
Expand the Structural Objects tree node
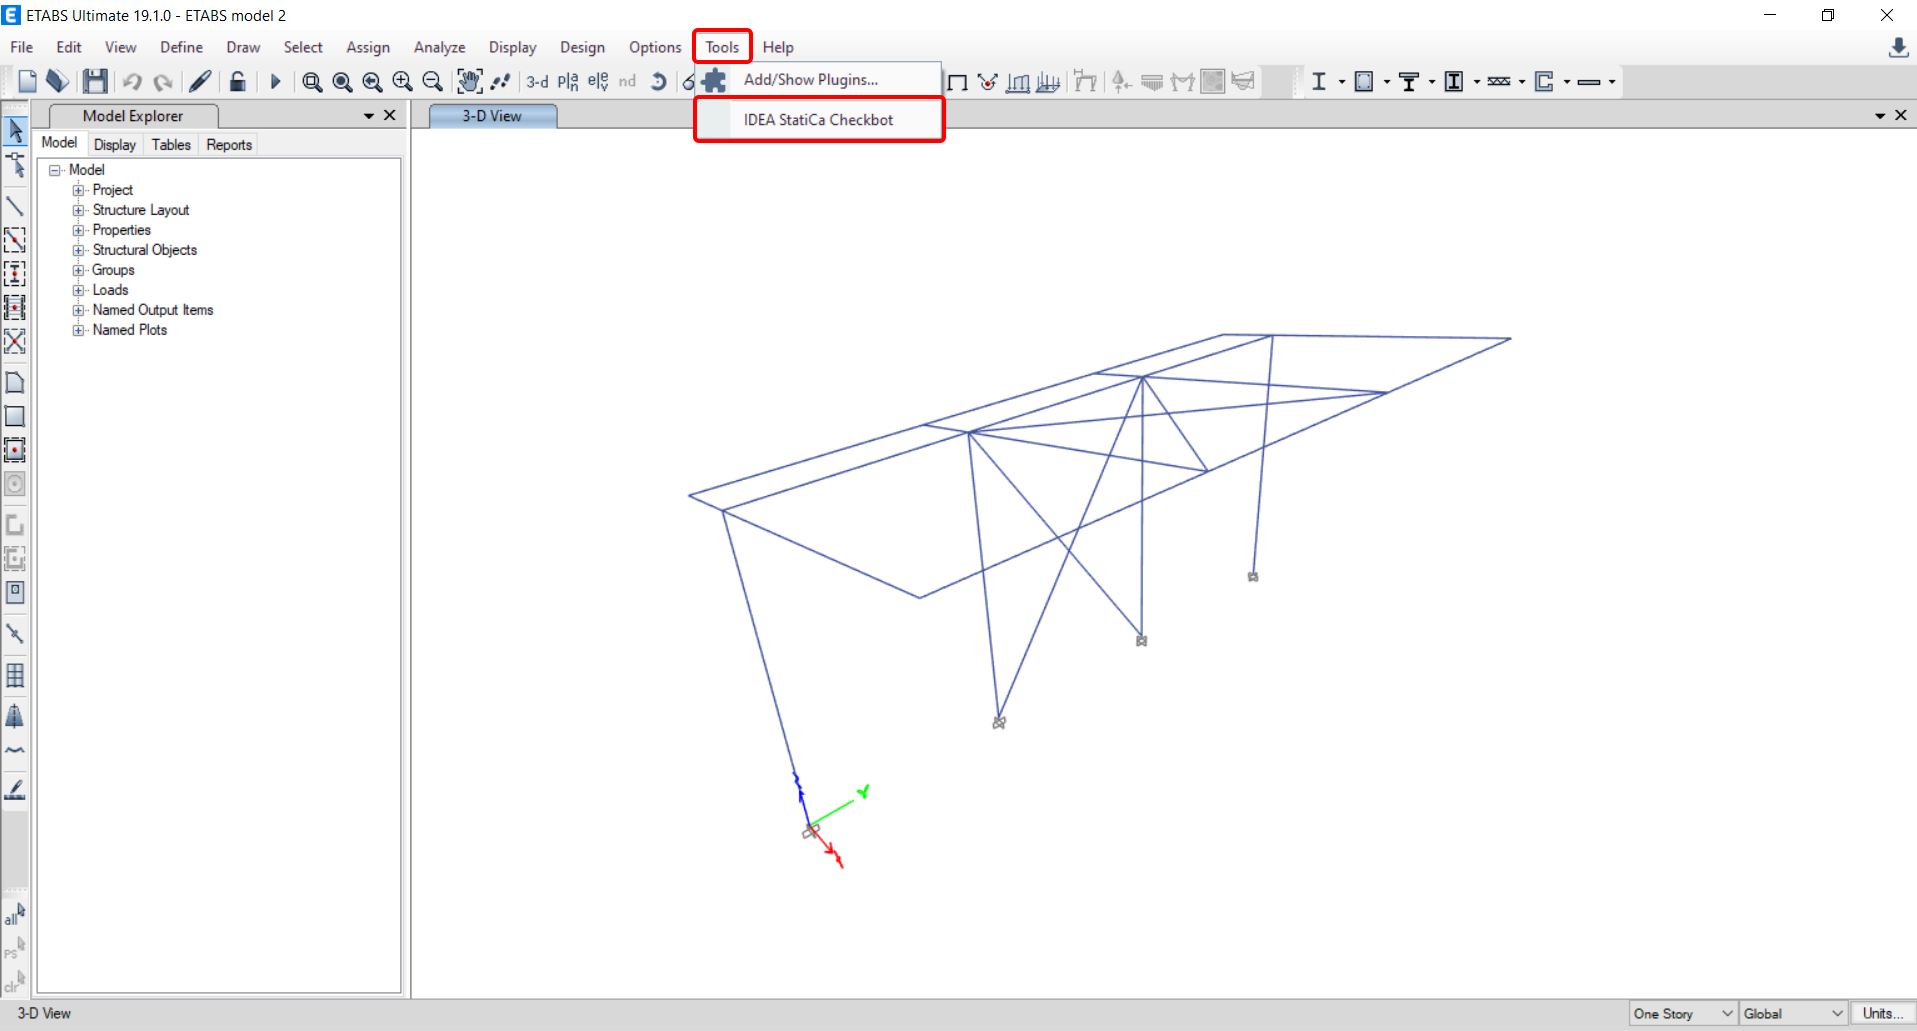click(79, 250)
